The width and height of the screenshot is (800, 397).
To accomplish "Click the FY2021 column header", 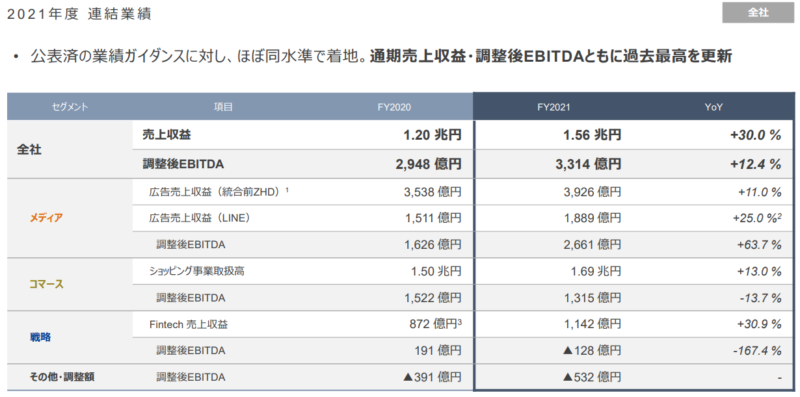I will point(554,107).
